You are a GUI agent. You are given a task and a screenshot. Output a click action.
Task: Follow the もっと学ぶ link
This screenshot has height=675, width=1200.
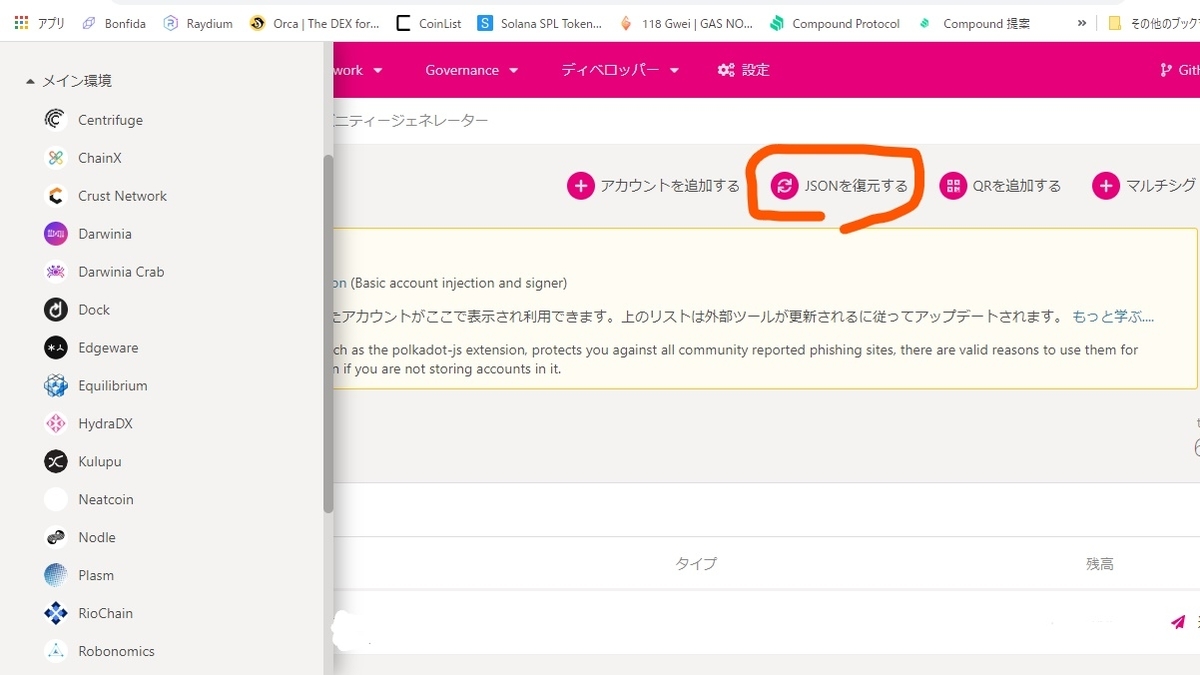(x=1113, y=317)
